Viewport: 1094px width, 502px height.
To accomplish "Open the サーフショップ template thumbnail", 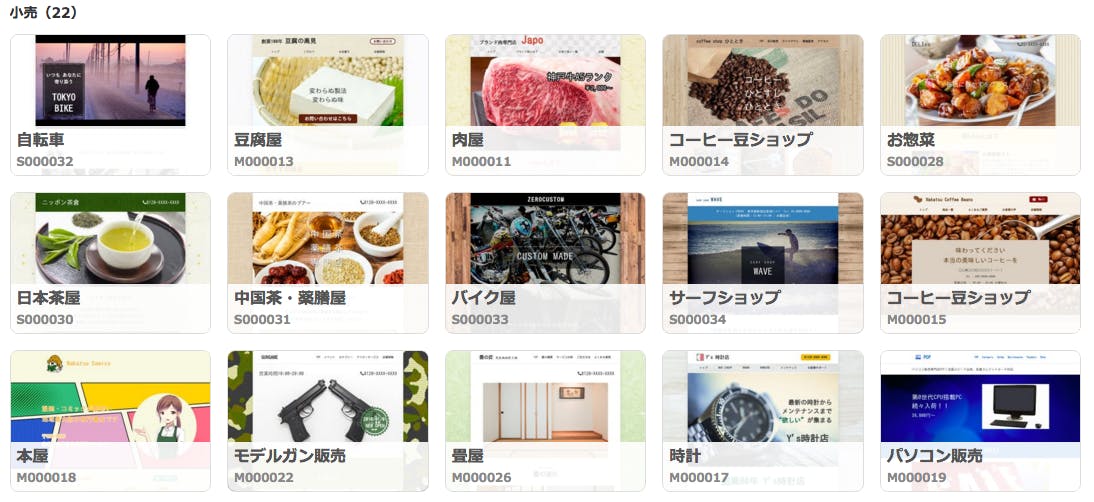I will [x=763, y=263].
